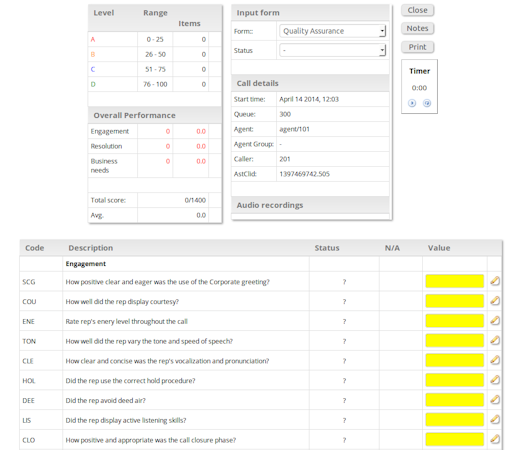
Task: Click the edit pencil icon for ENE row
Action: click(495, 321)
